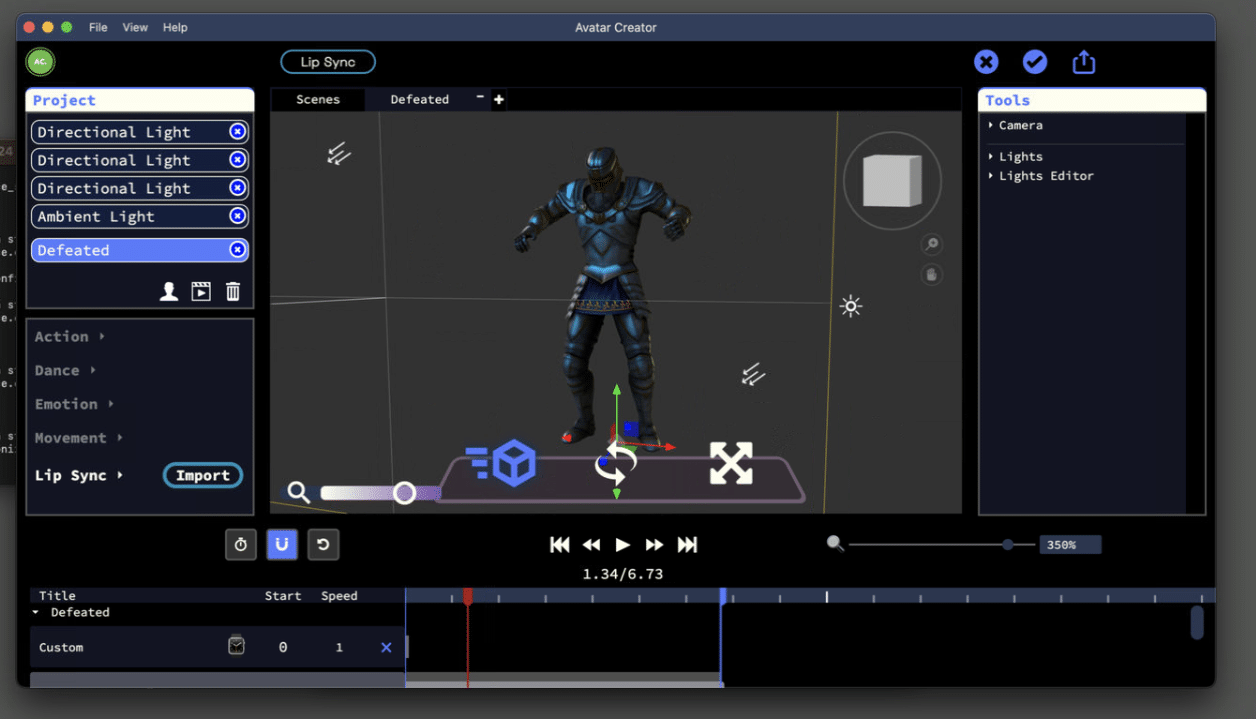The height and width of the screenshot is (719, 1256).
Task: Select the scale arrows tool in viewport
Action: click(731, 464)
